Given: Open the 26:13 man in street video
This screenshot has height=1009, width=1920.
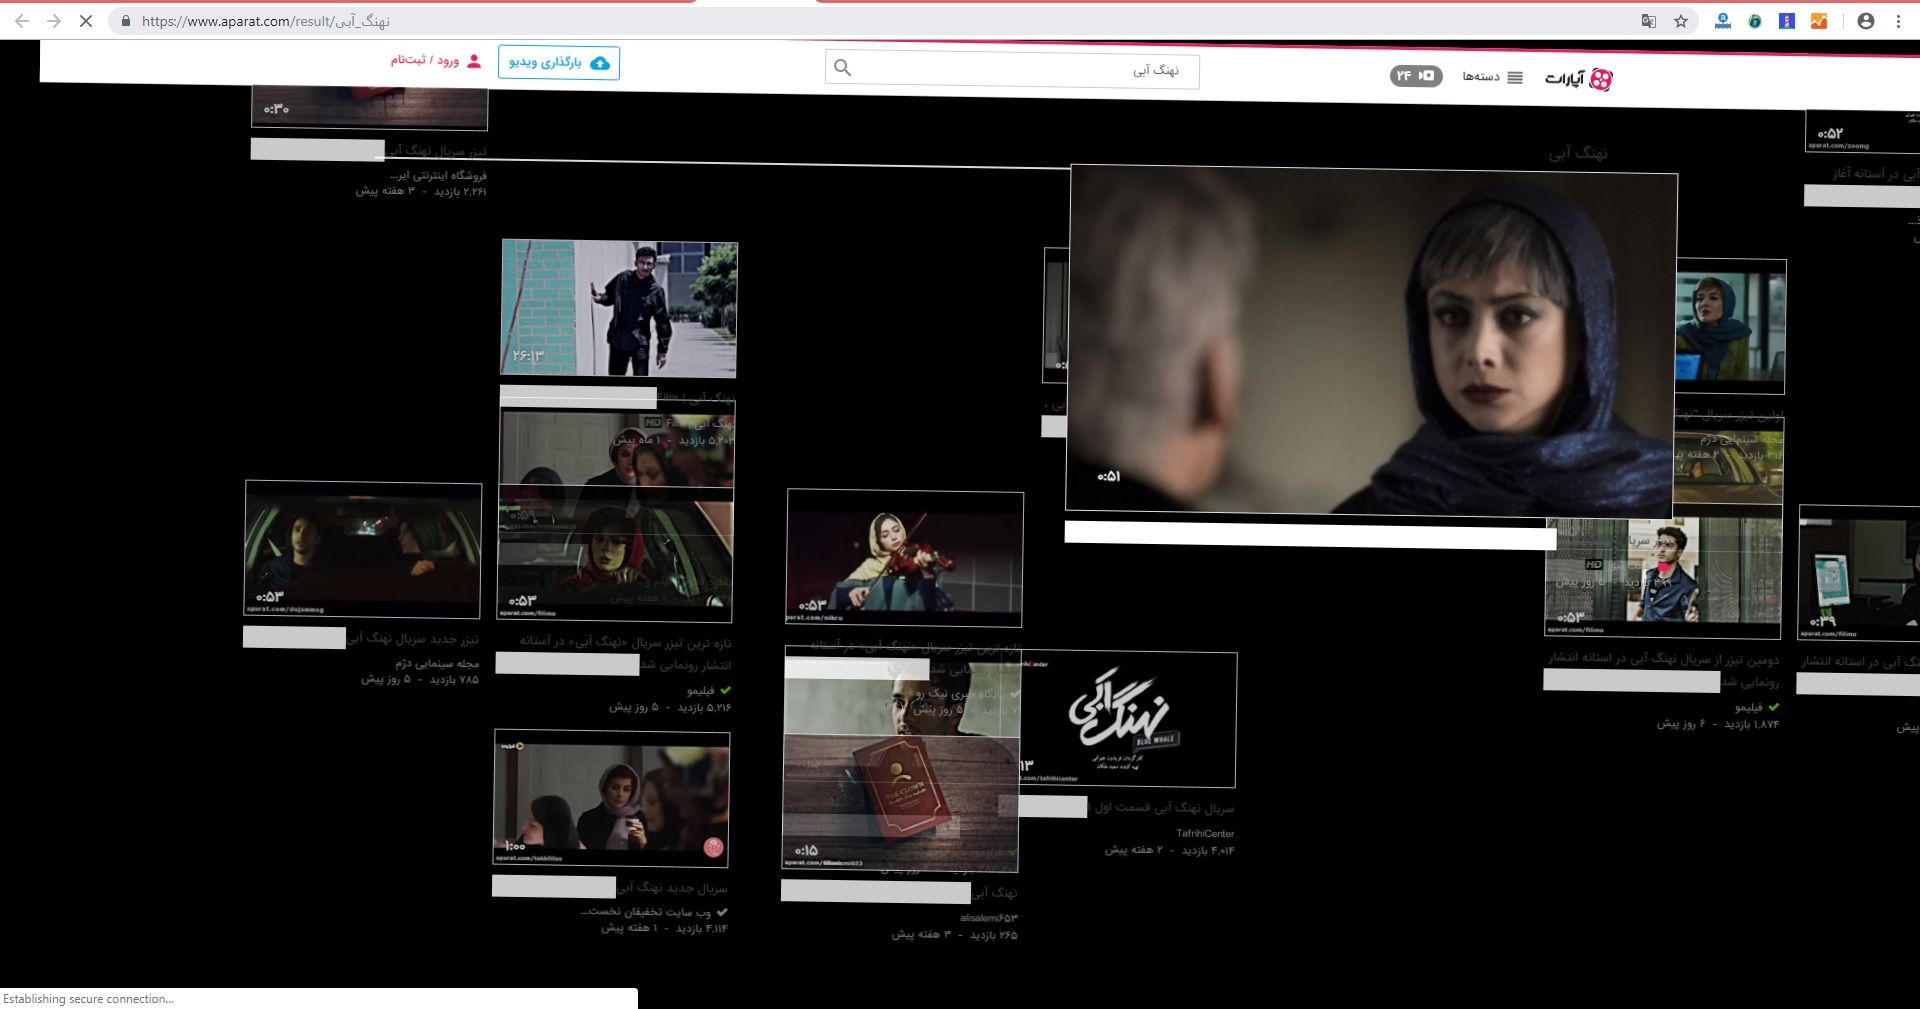Looking at the screenshot, I should point(619,308).
